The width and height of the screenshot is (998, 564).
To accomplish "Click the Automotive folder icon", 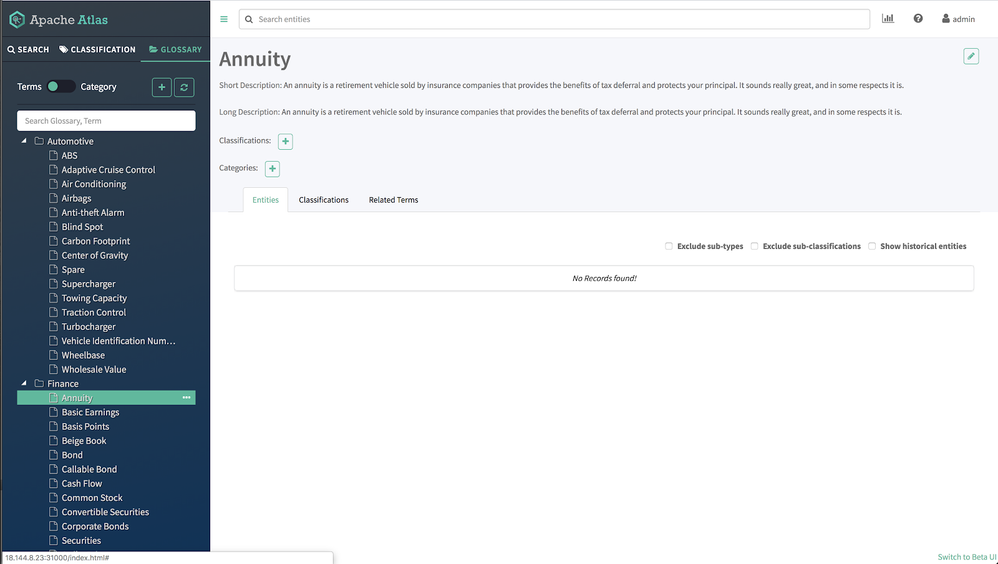I will tap(39, 141).
